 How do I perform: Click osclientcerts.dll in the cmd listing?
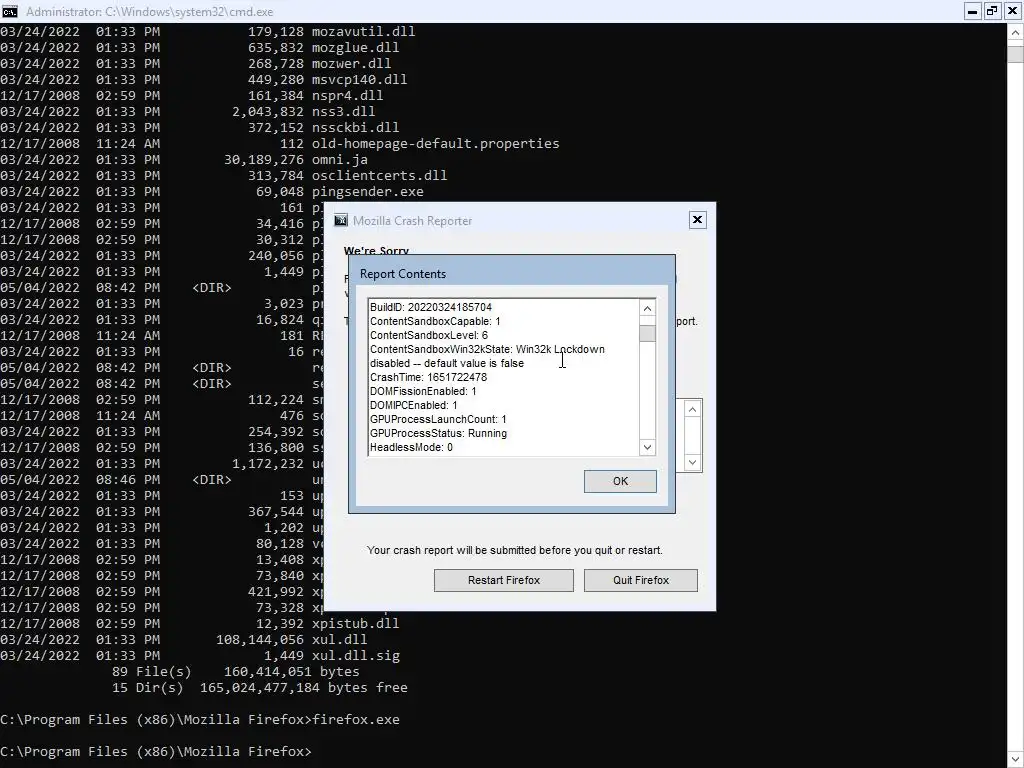tap(379, 176)
